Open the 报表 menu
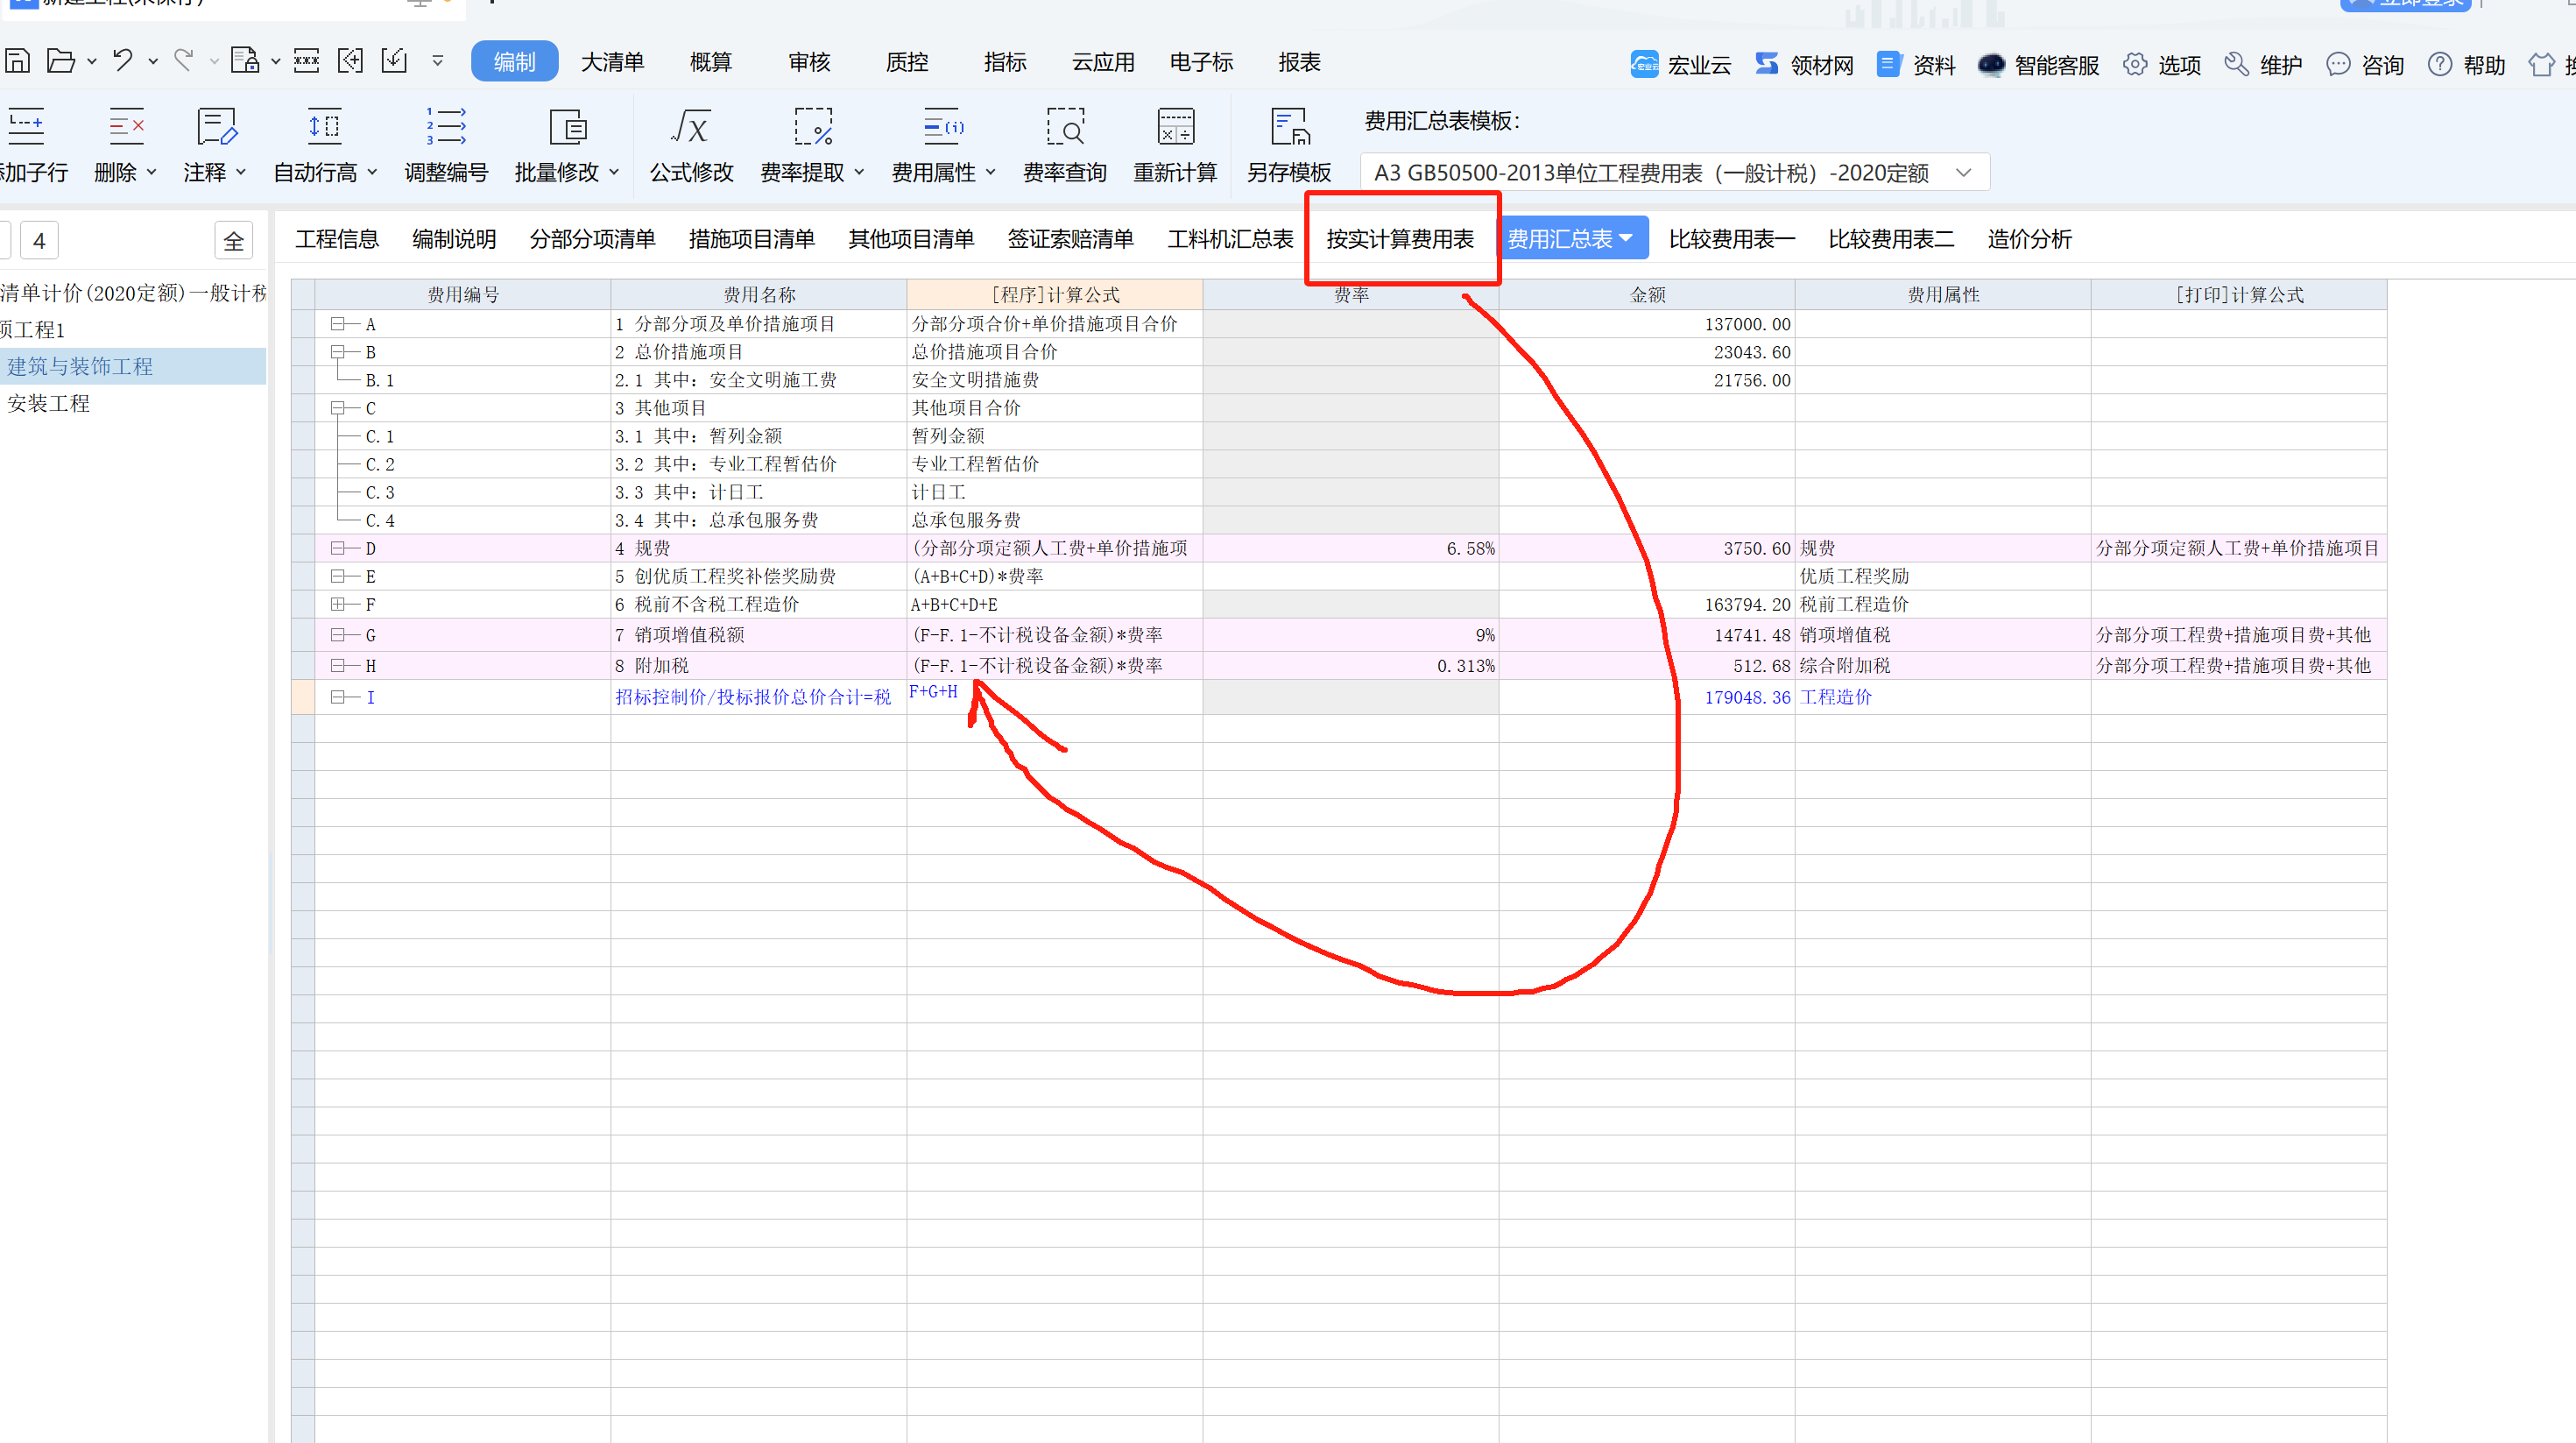 click(1299, 62)
